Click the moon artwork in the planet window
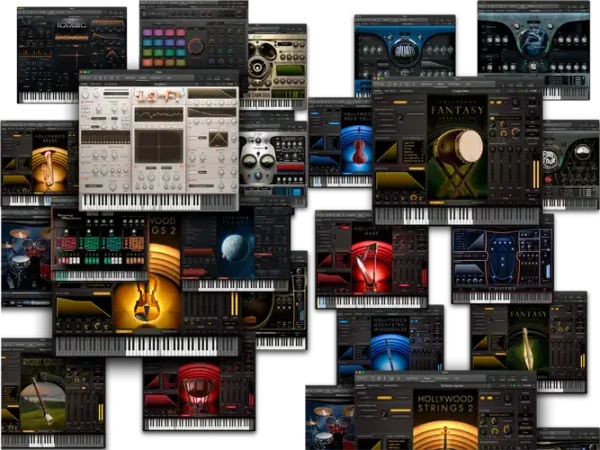 click(235, 248)
